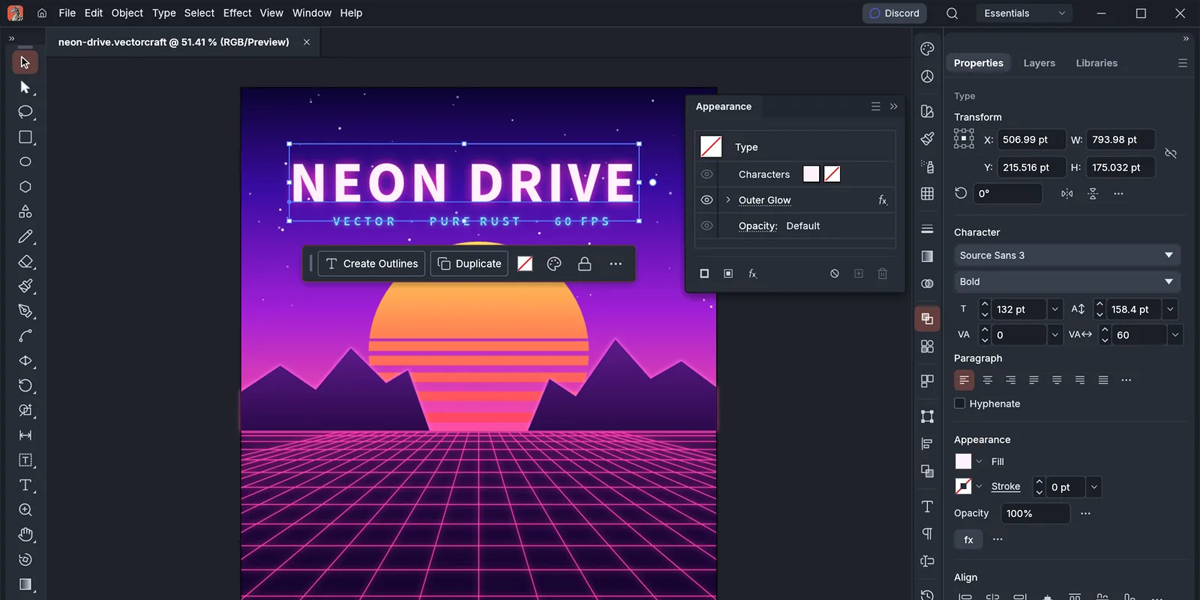Add new effect in Appearance panel footer
1200x600 pixels.
(x=752, y=273)
